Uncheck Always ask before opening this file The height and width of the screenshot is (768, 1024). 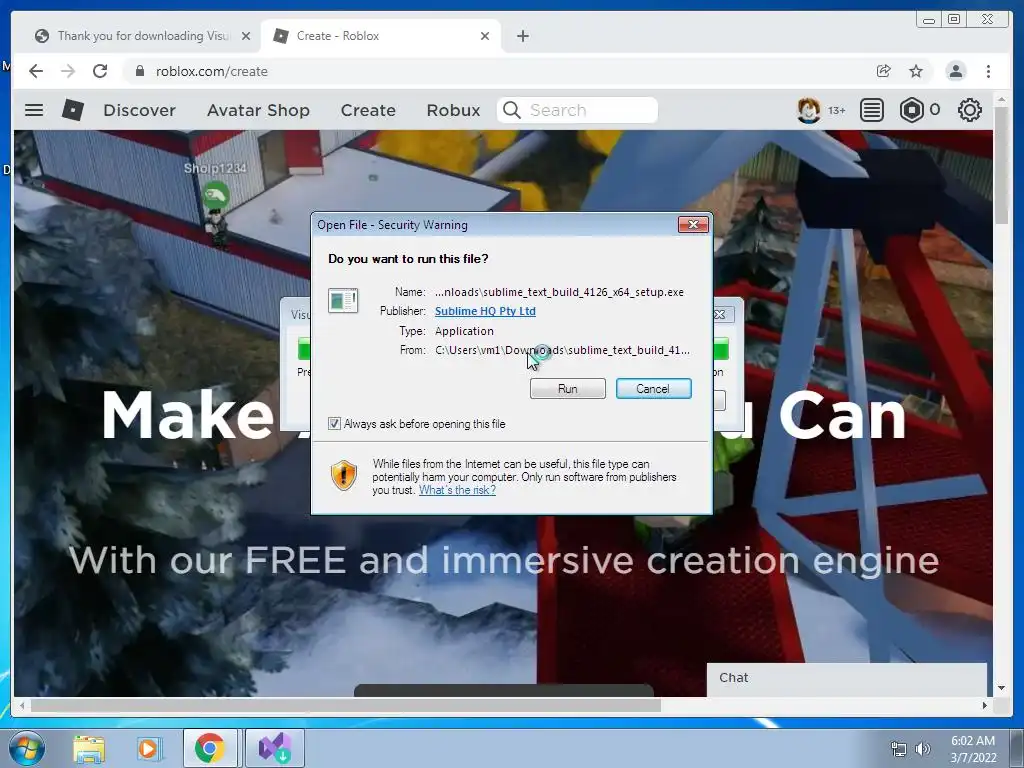tap(334, 424)
